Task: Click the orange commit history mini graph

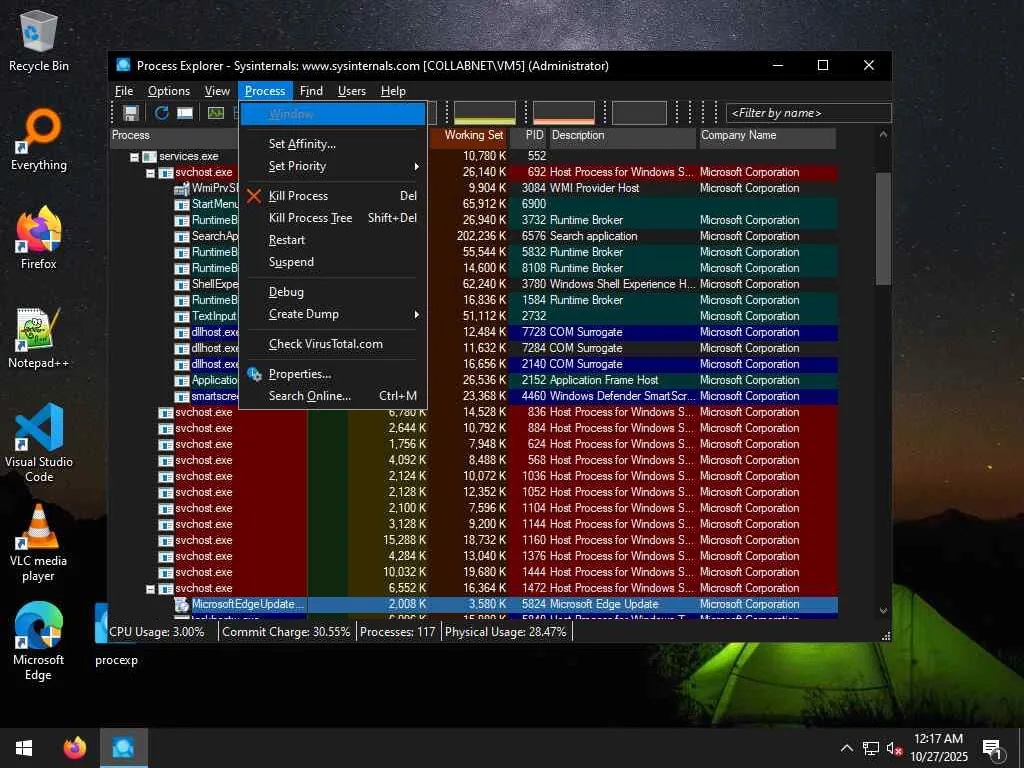Action: pyautogui.click(x=564, y=112)
